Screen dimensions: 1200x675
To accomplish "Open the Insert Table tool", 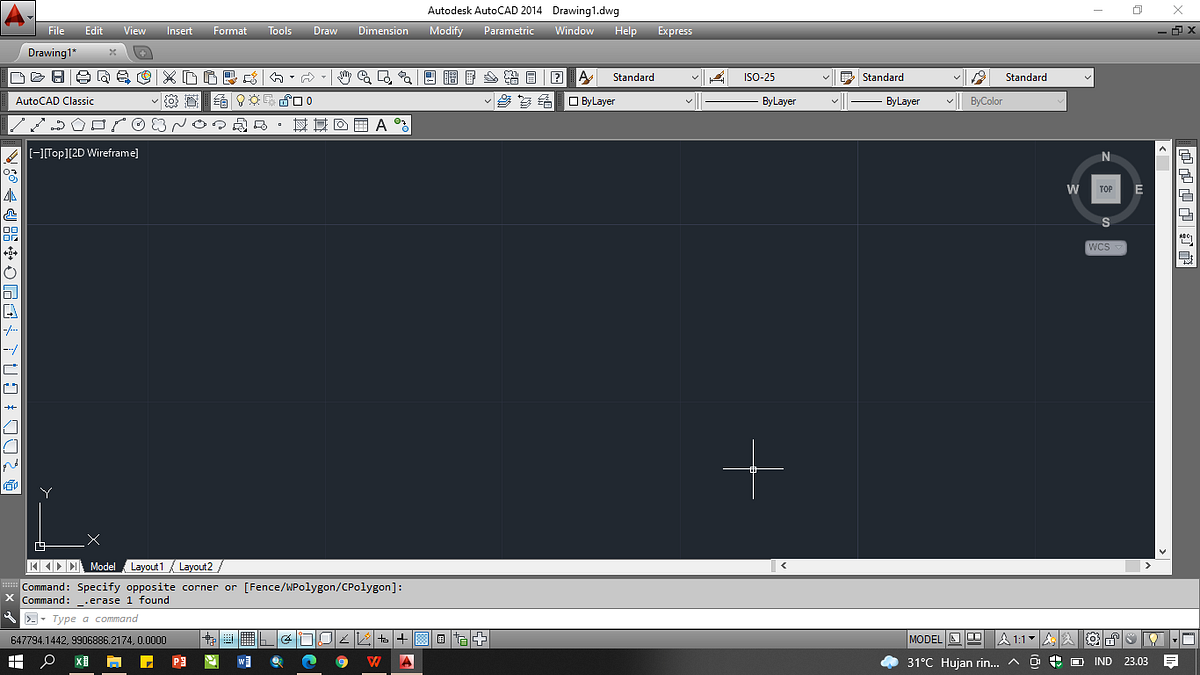I will (361, 124).
